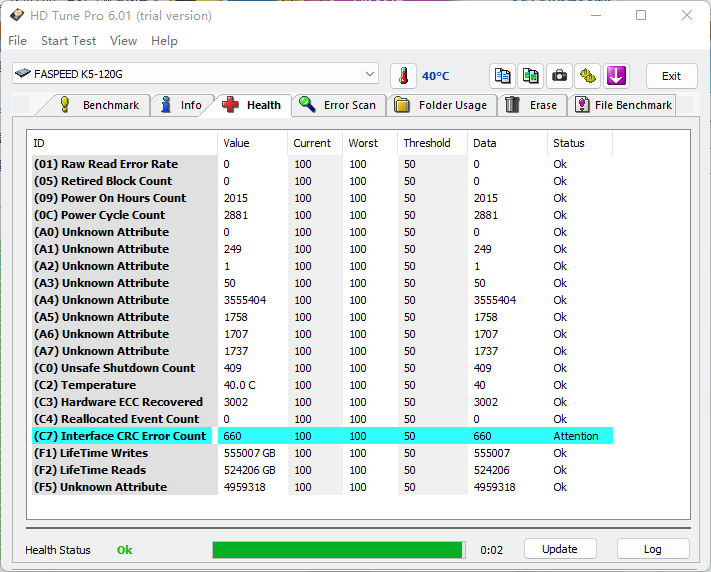Switch to the Info tab
Viewport: 711px width, 572px height.
[x=182, y=105]
